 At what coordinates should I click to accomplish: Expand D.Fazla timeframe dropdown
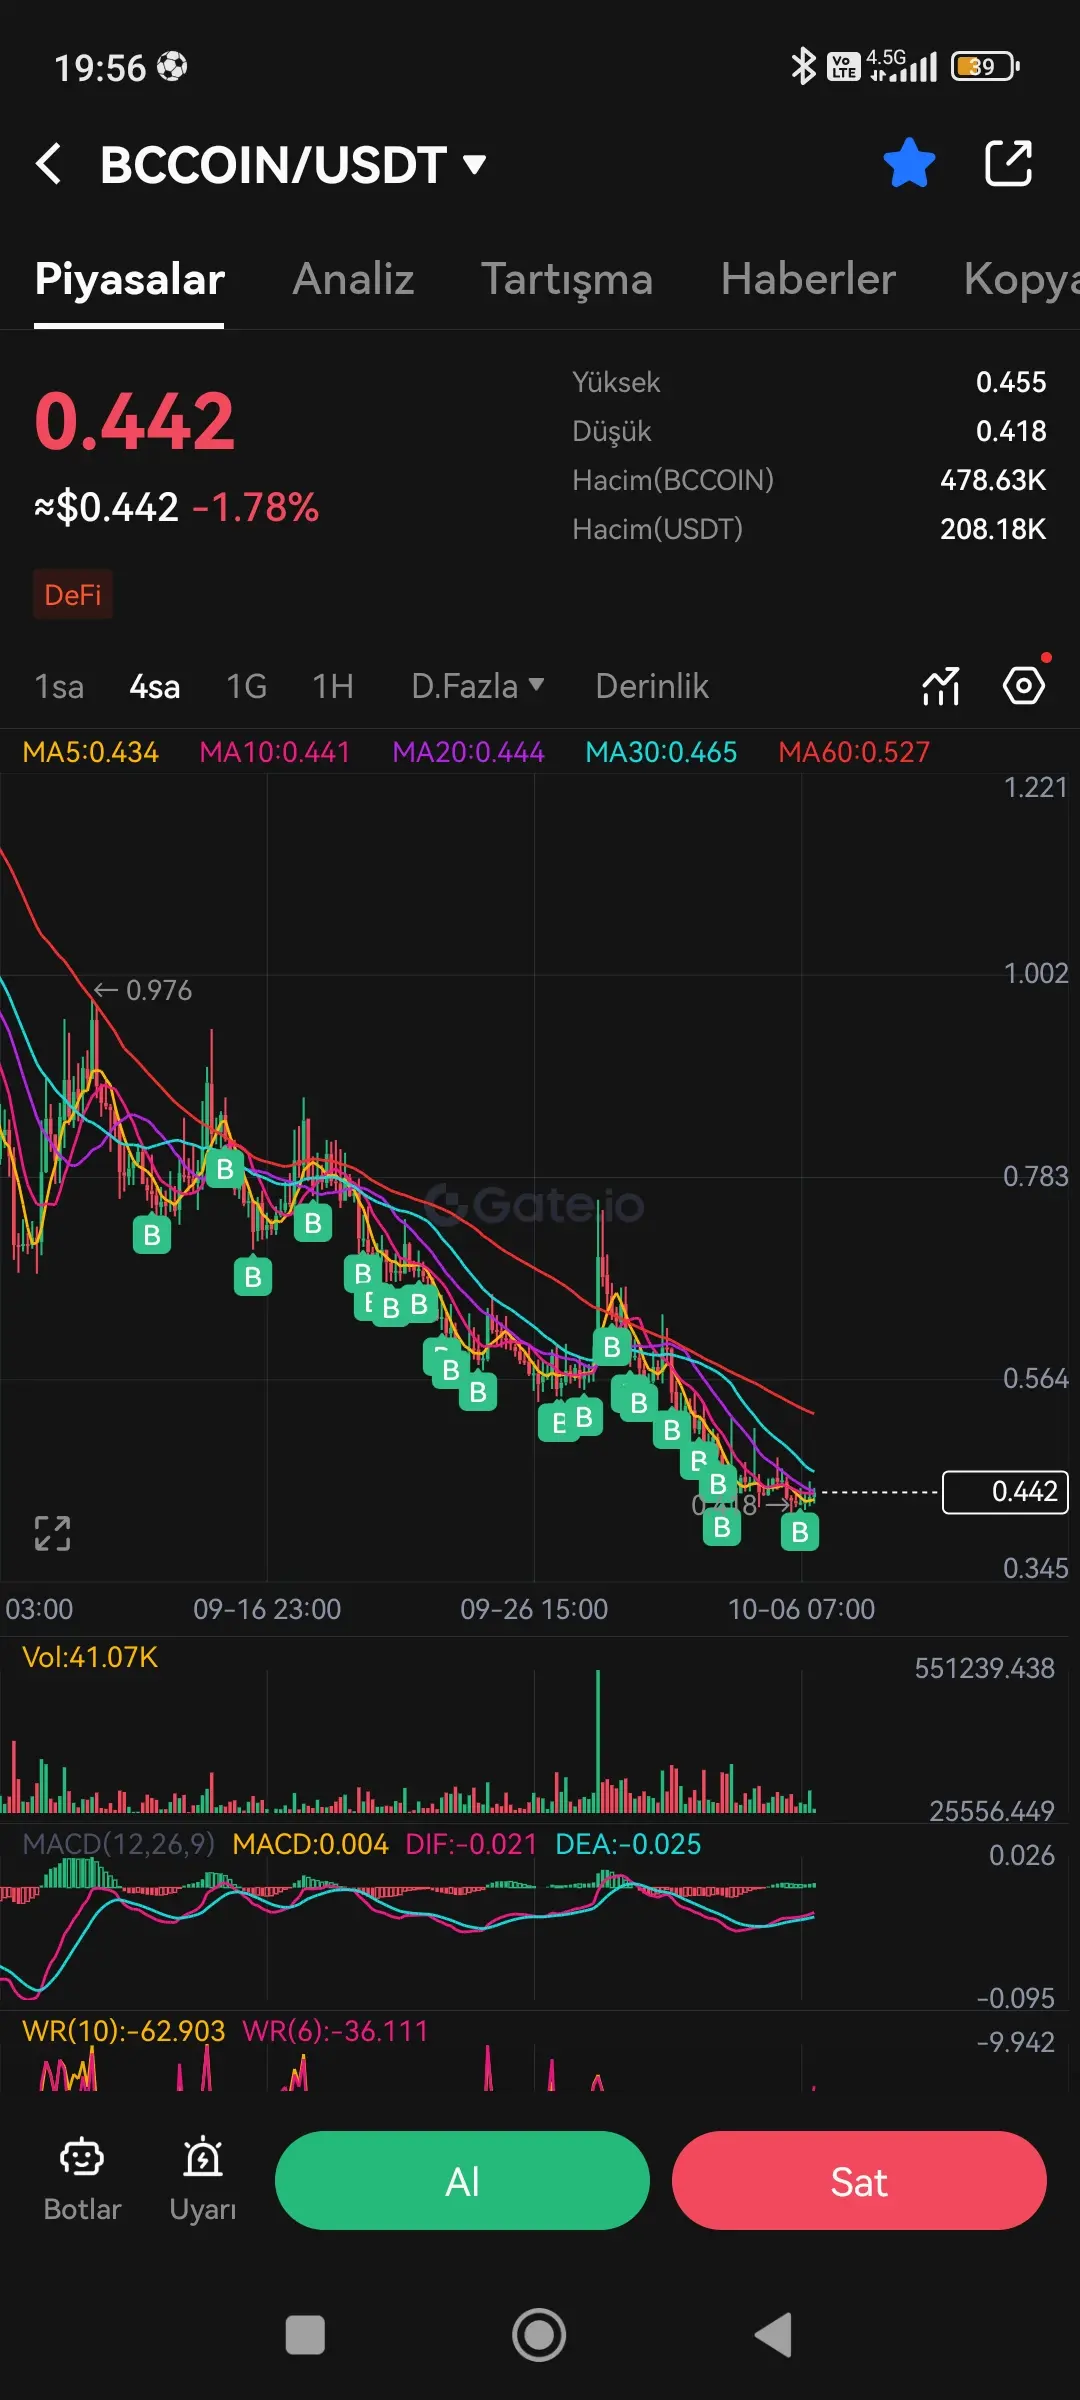point(478,686)
